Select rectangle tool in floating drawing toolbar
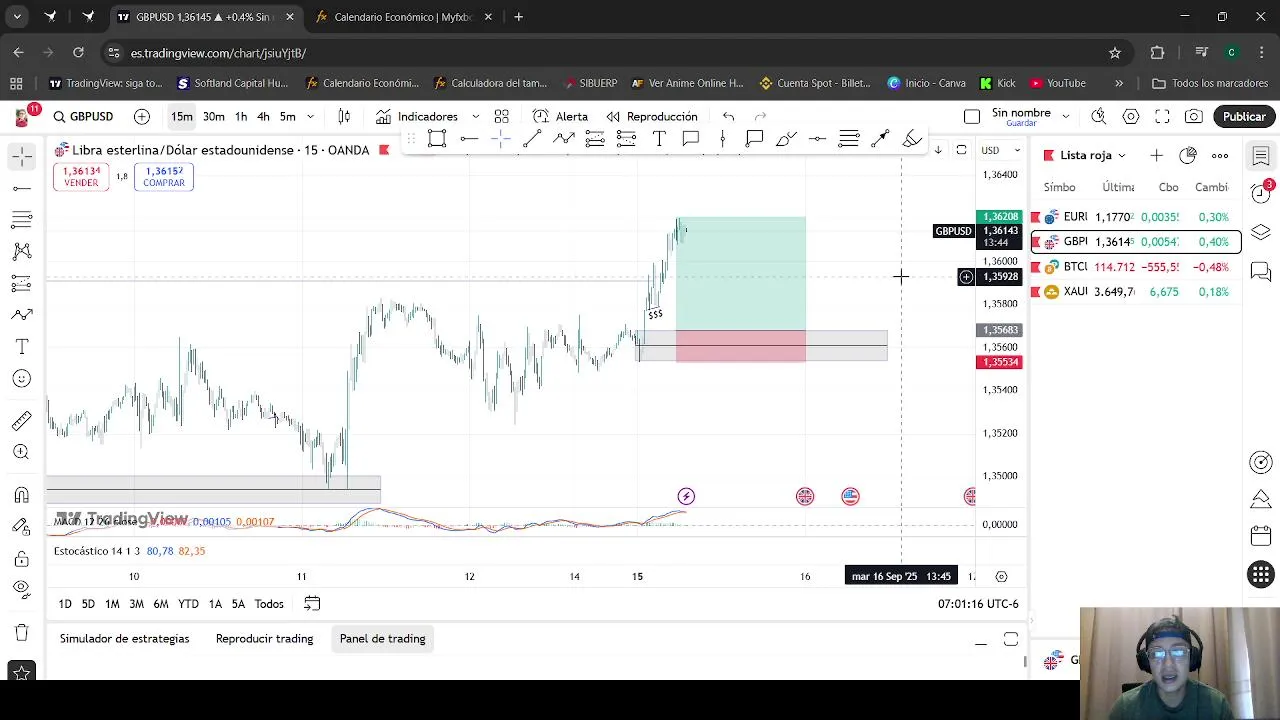This screenshot has height=720, width=1280. [437, 139]
